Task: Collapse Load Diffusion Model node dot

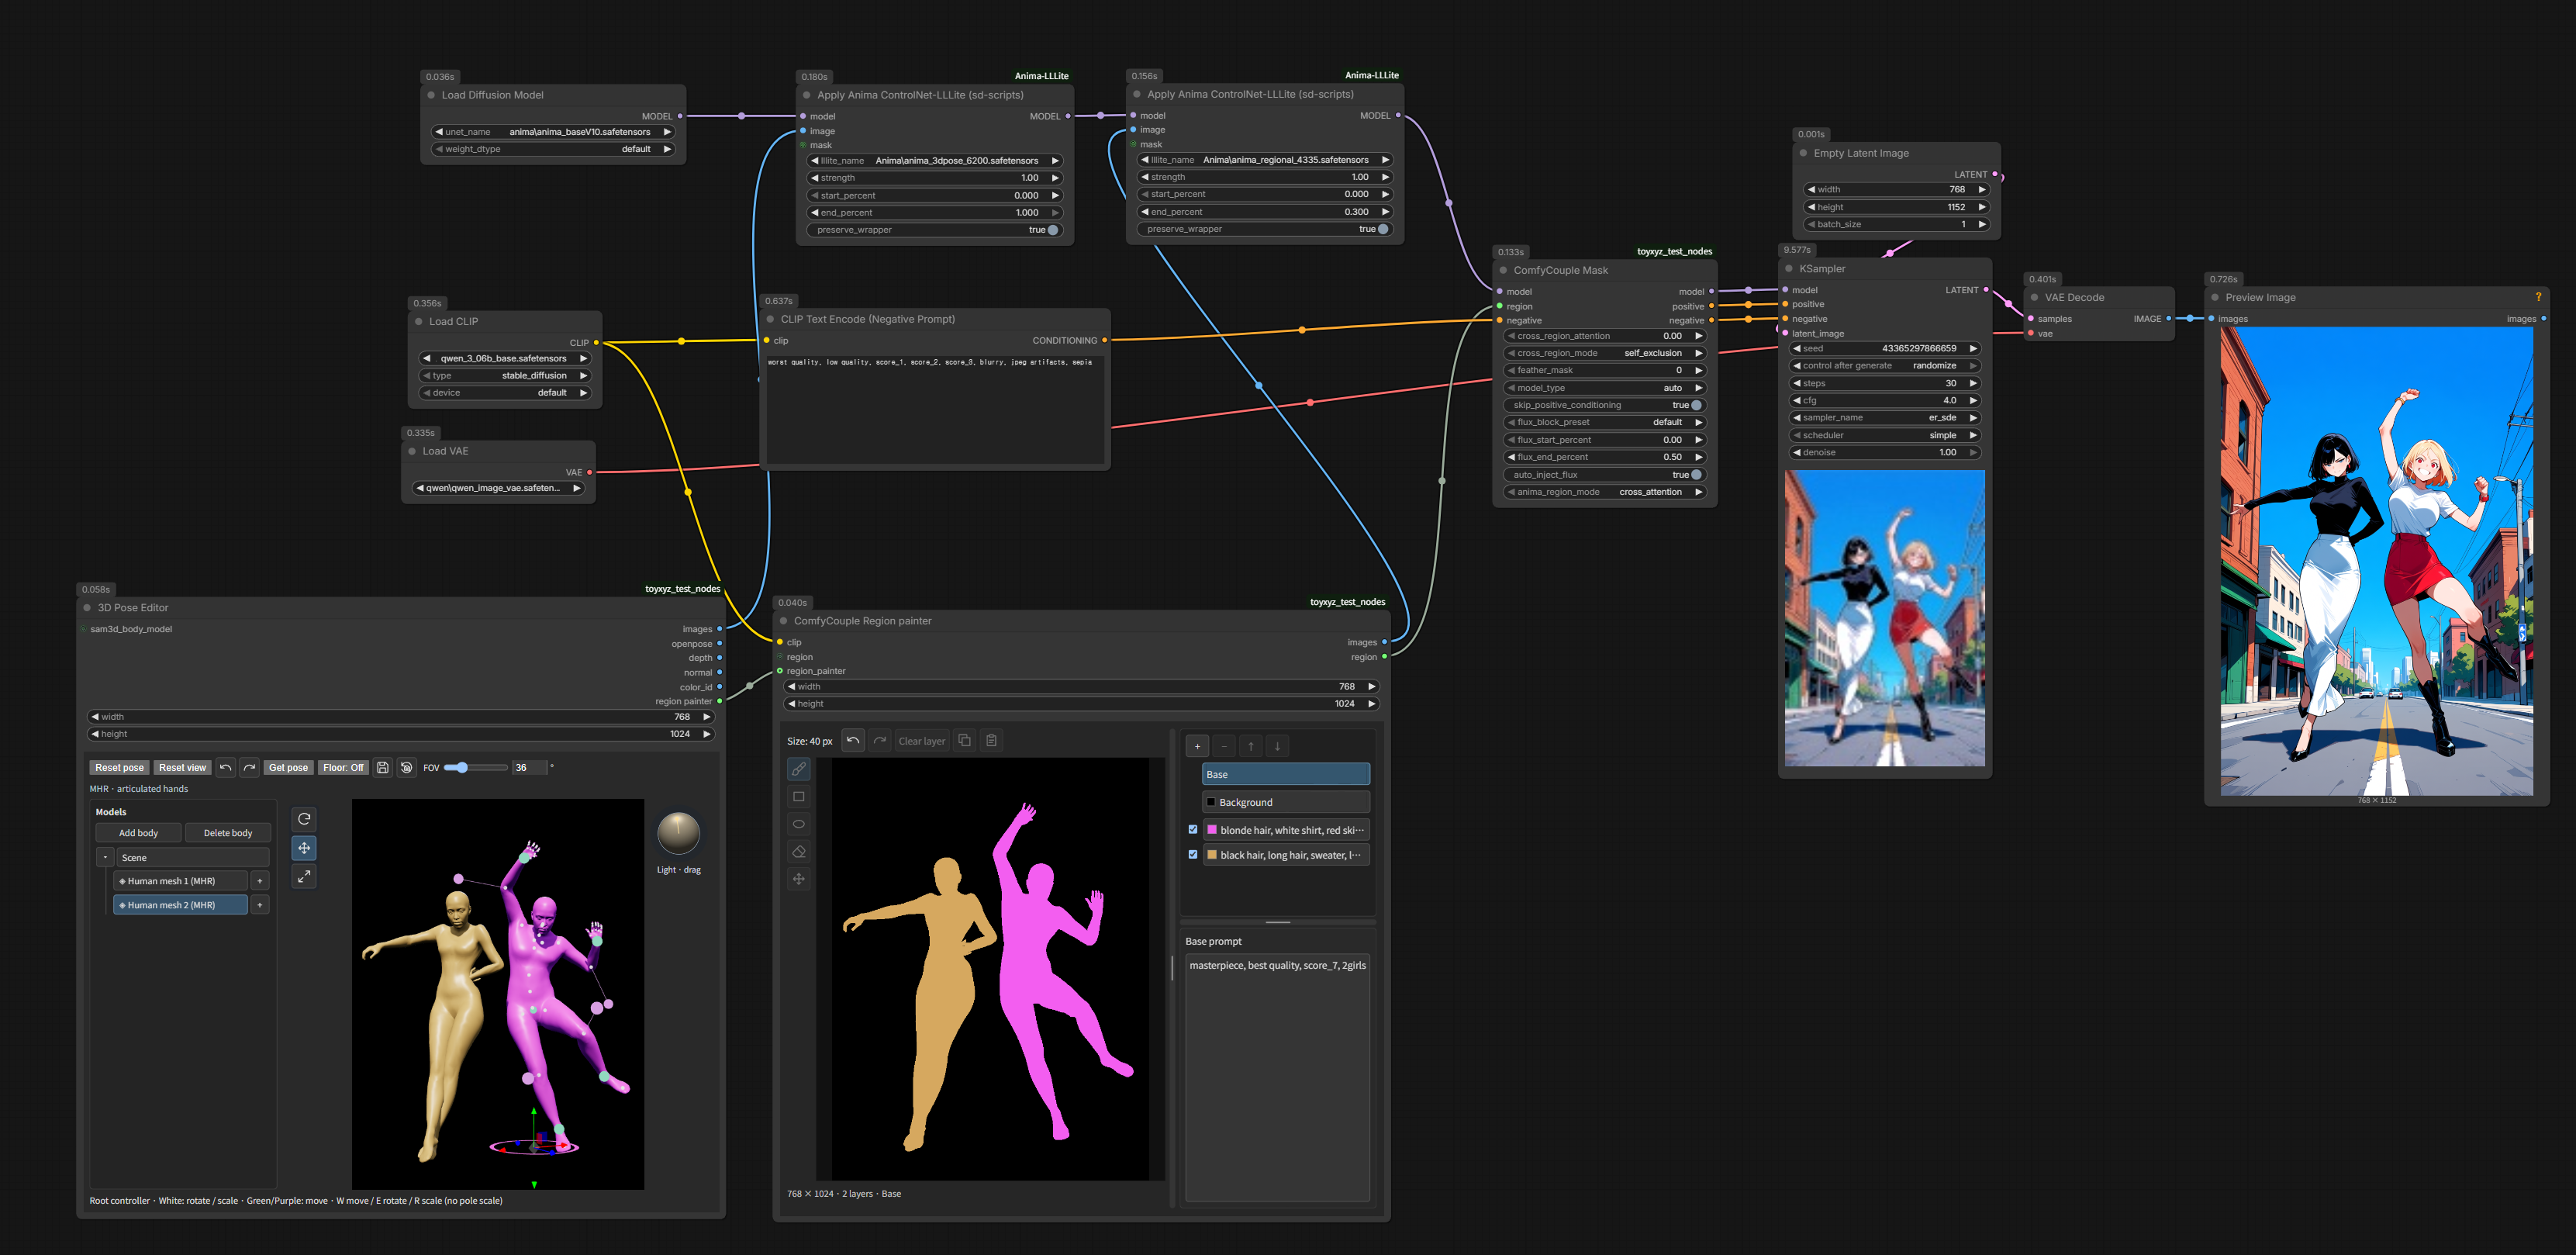Action: tap(431, 95)
